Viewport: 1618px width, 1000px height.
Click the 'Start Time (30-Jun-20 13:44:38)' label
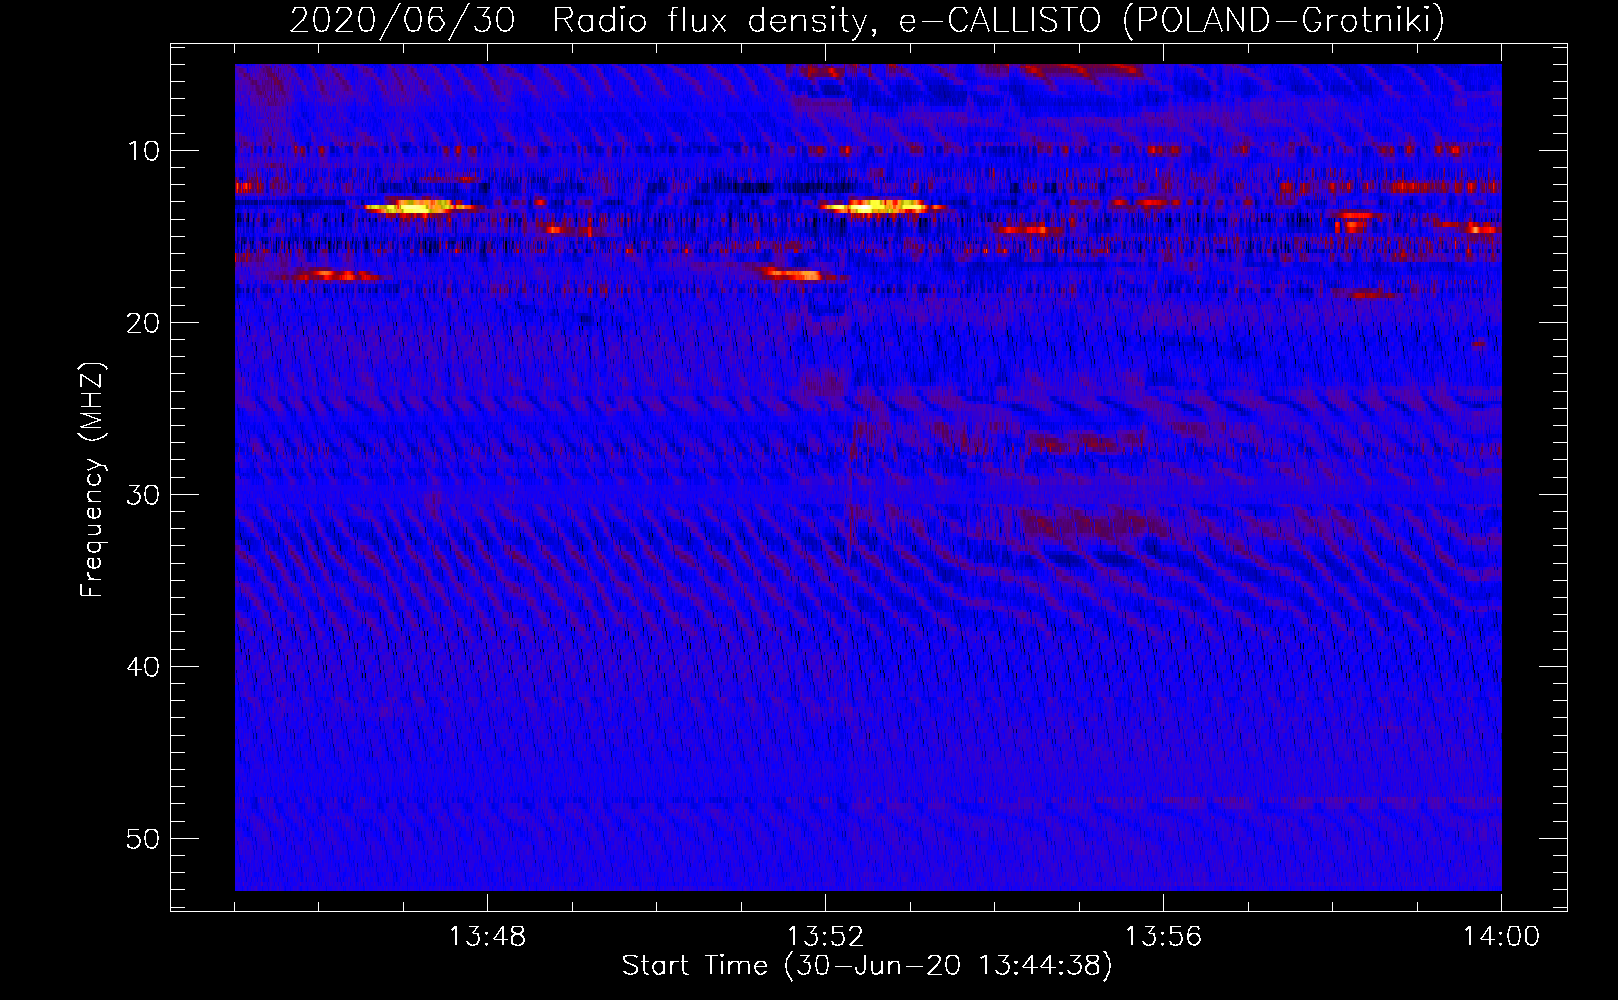(x=867, y=966)
